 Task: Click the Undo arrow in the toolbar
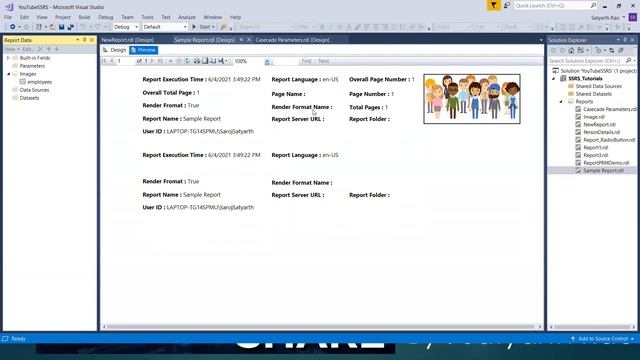click(x=83, y=27)
